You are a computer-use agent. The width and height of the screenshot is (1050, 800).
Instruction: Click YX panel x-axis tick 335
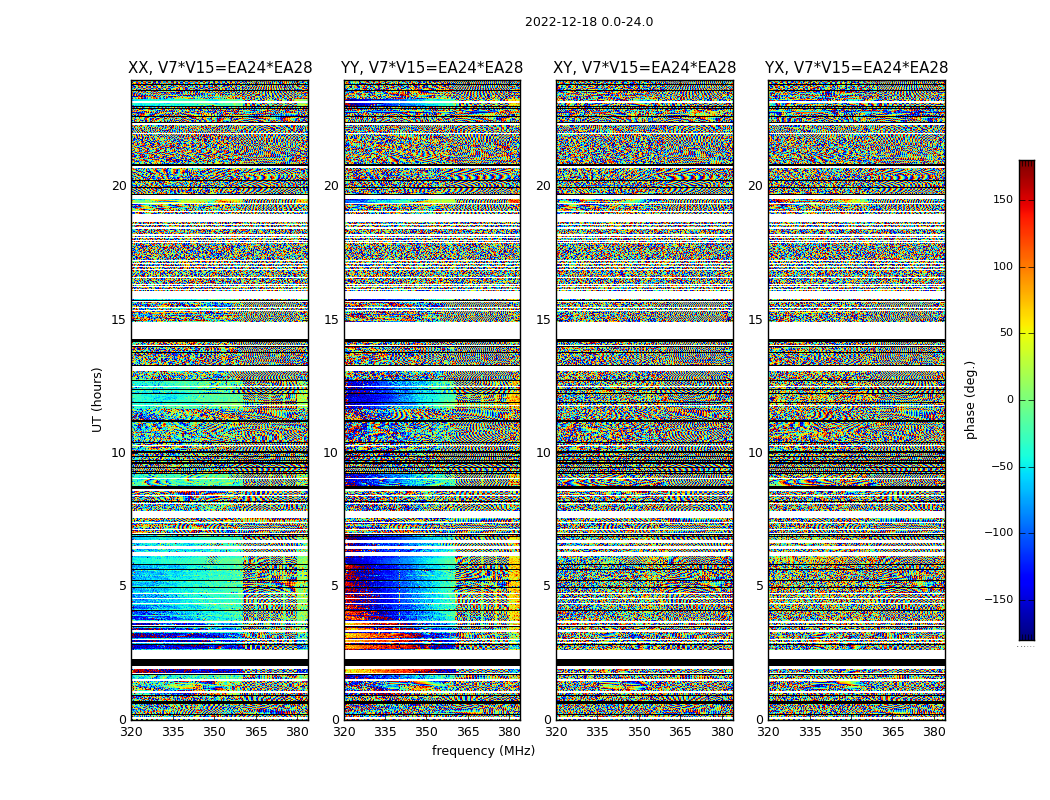tap(810, 732)
